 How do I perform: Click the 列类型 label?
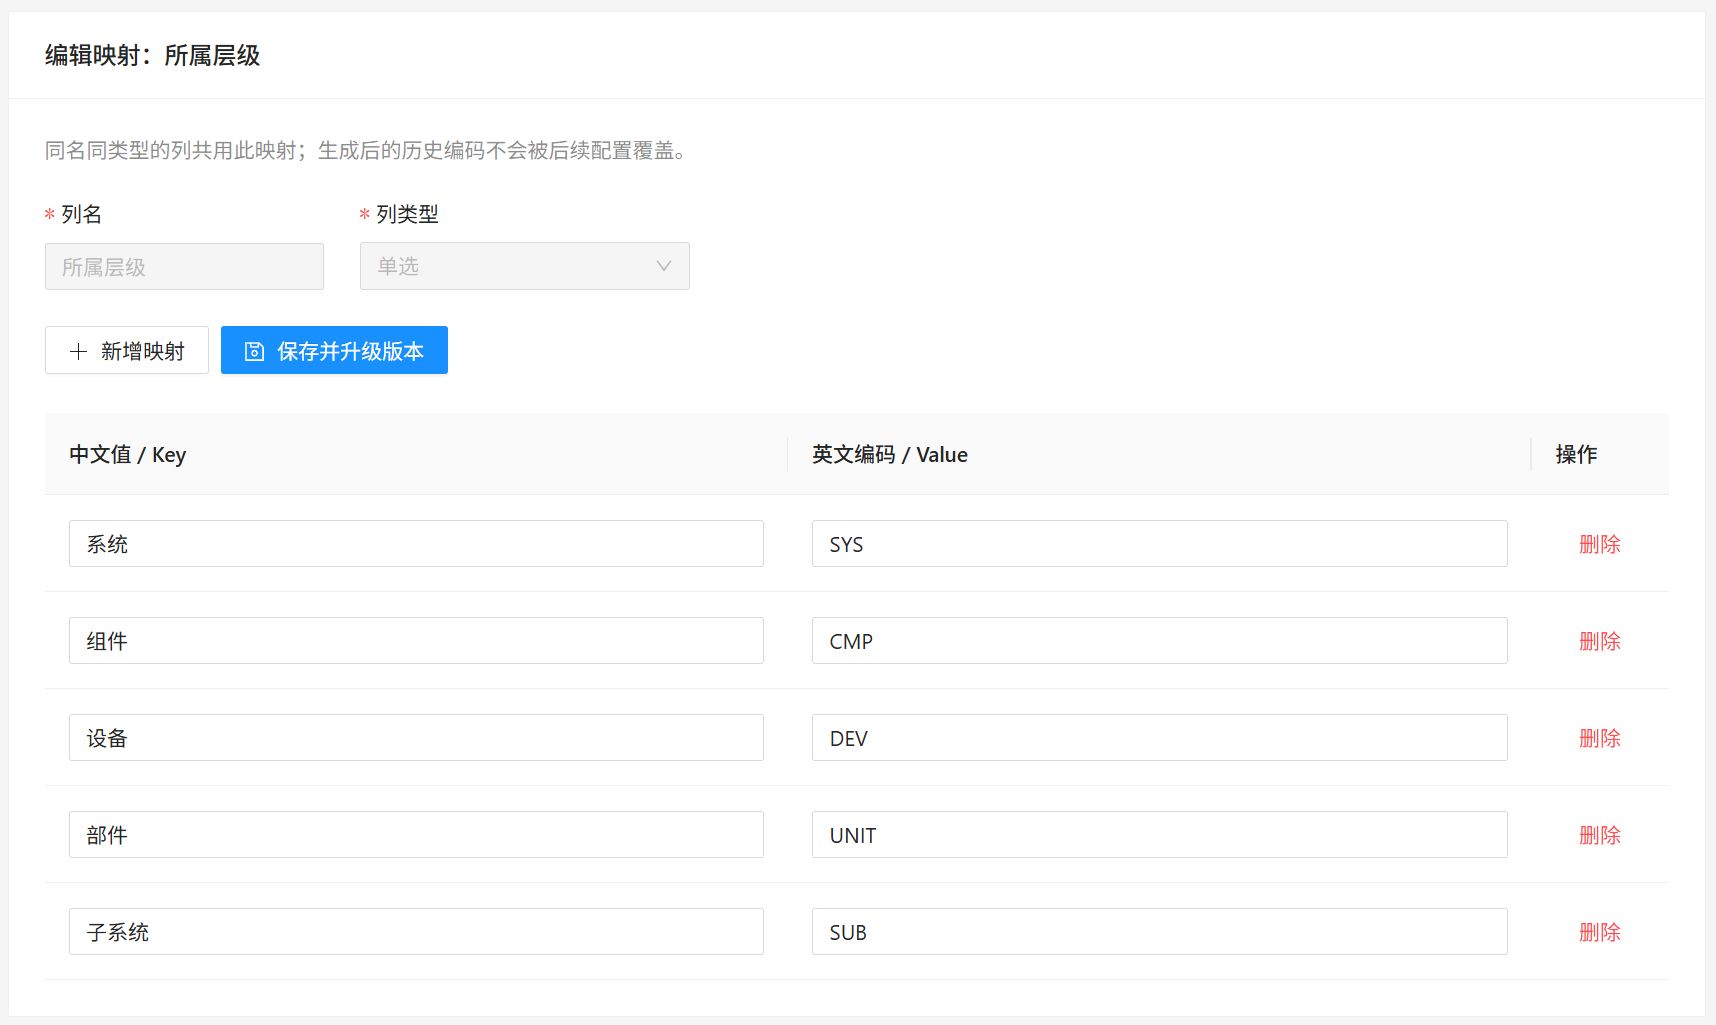pos(407,214)
